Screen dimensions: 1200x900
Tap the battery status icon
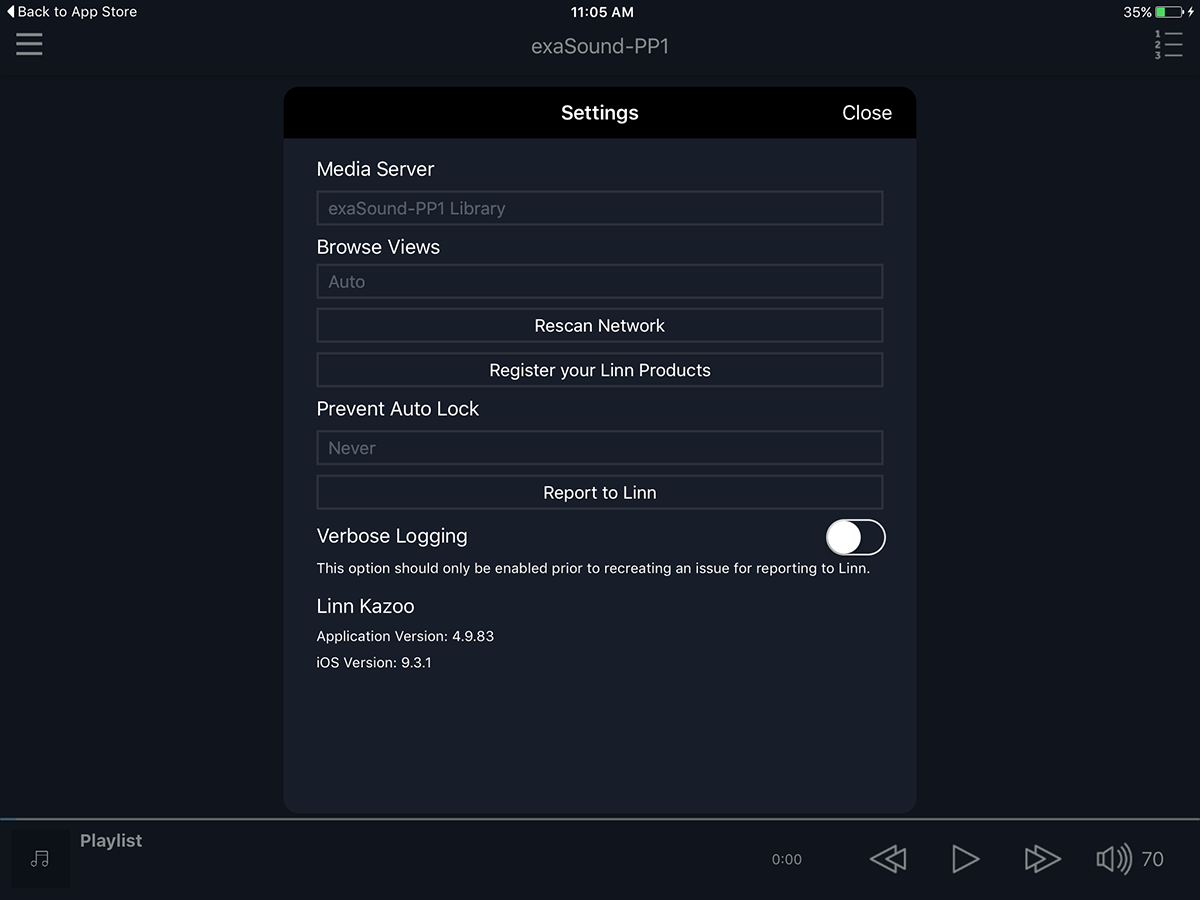(1168, 12)
